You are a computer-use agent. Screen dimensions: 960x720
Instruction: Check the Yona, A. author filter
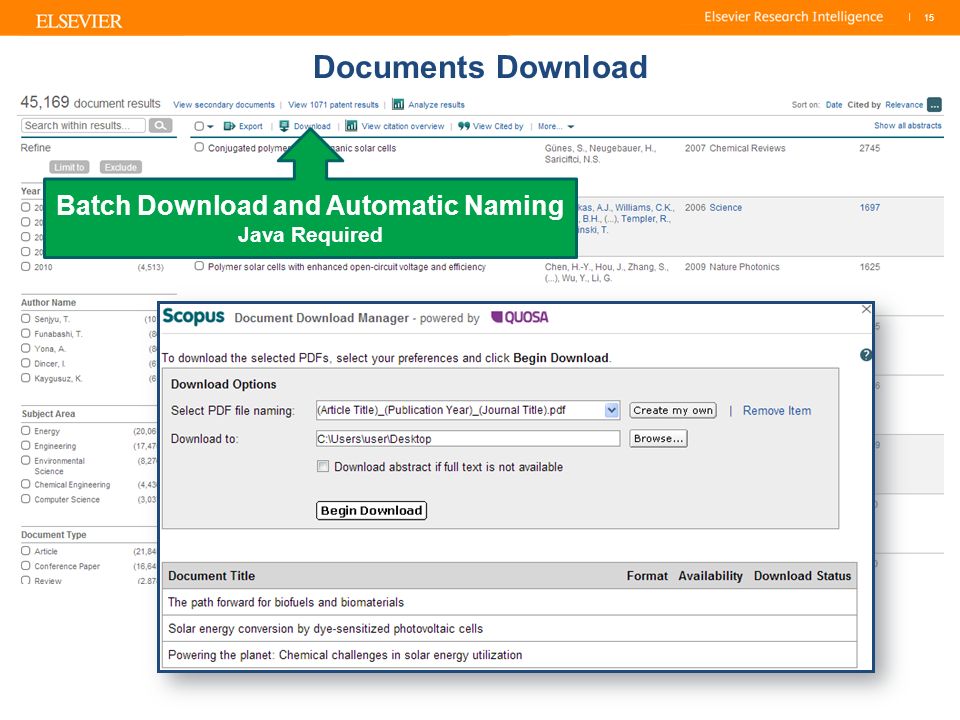[26, 348]
